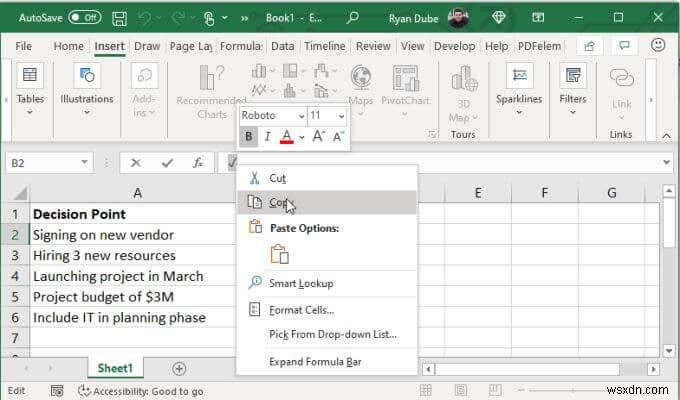Click the search magnifier in title bar
The image size is (680, 400).
353,18
